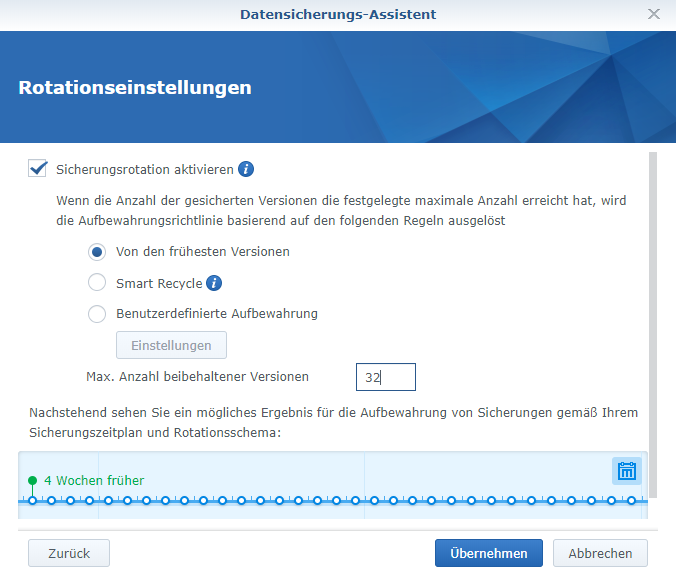The height and width of the screenshot is (574, 676).
Task: Focus the Max. Anzahl beibehaltener Versionen field
Action: [385, 377]
